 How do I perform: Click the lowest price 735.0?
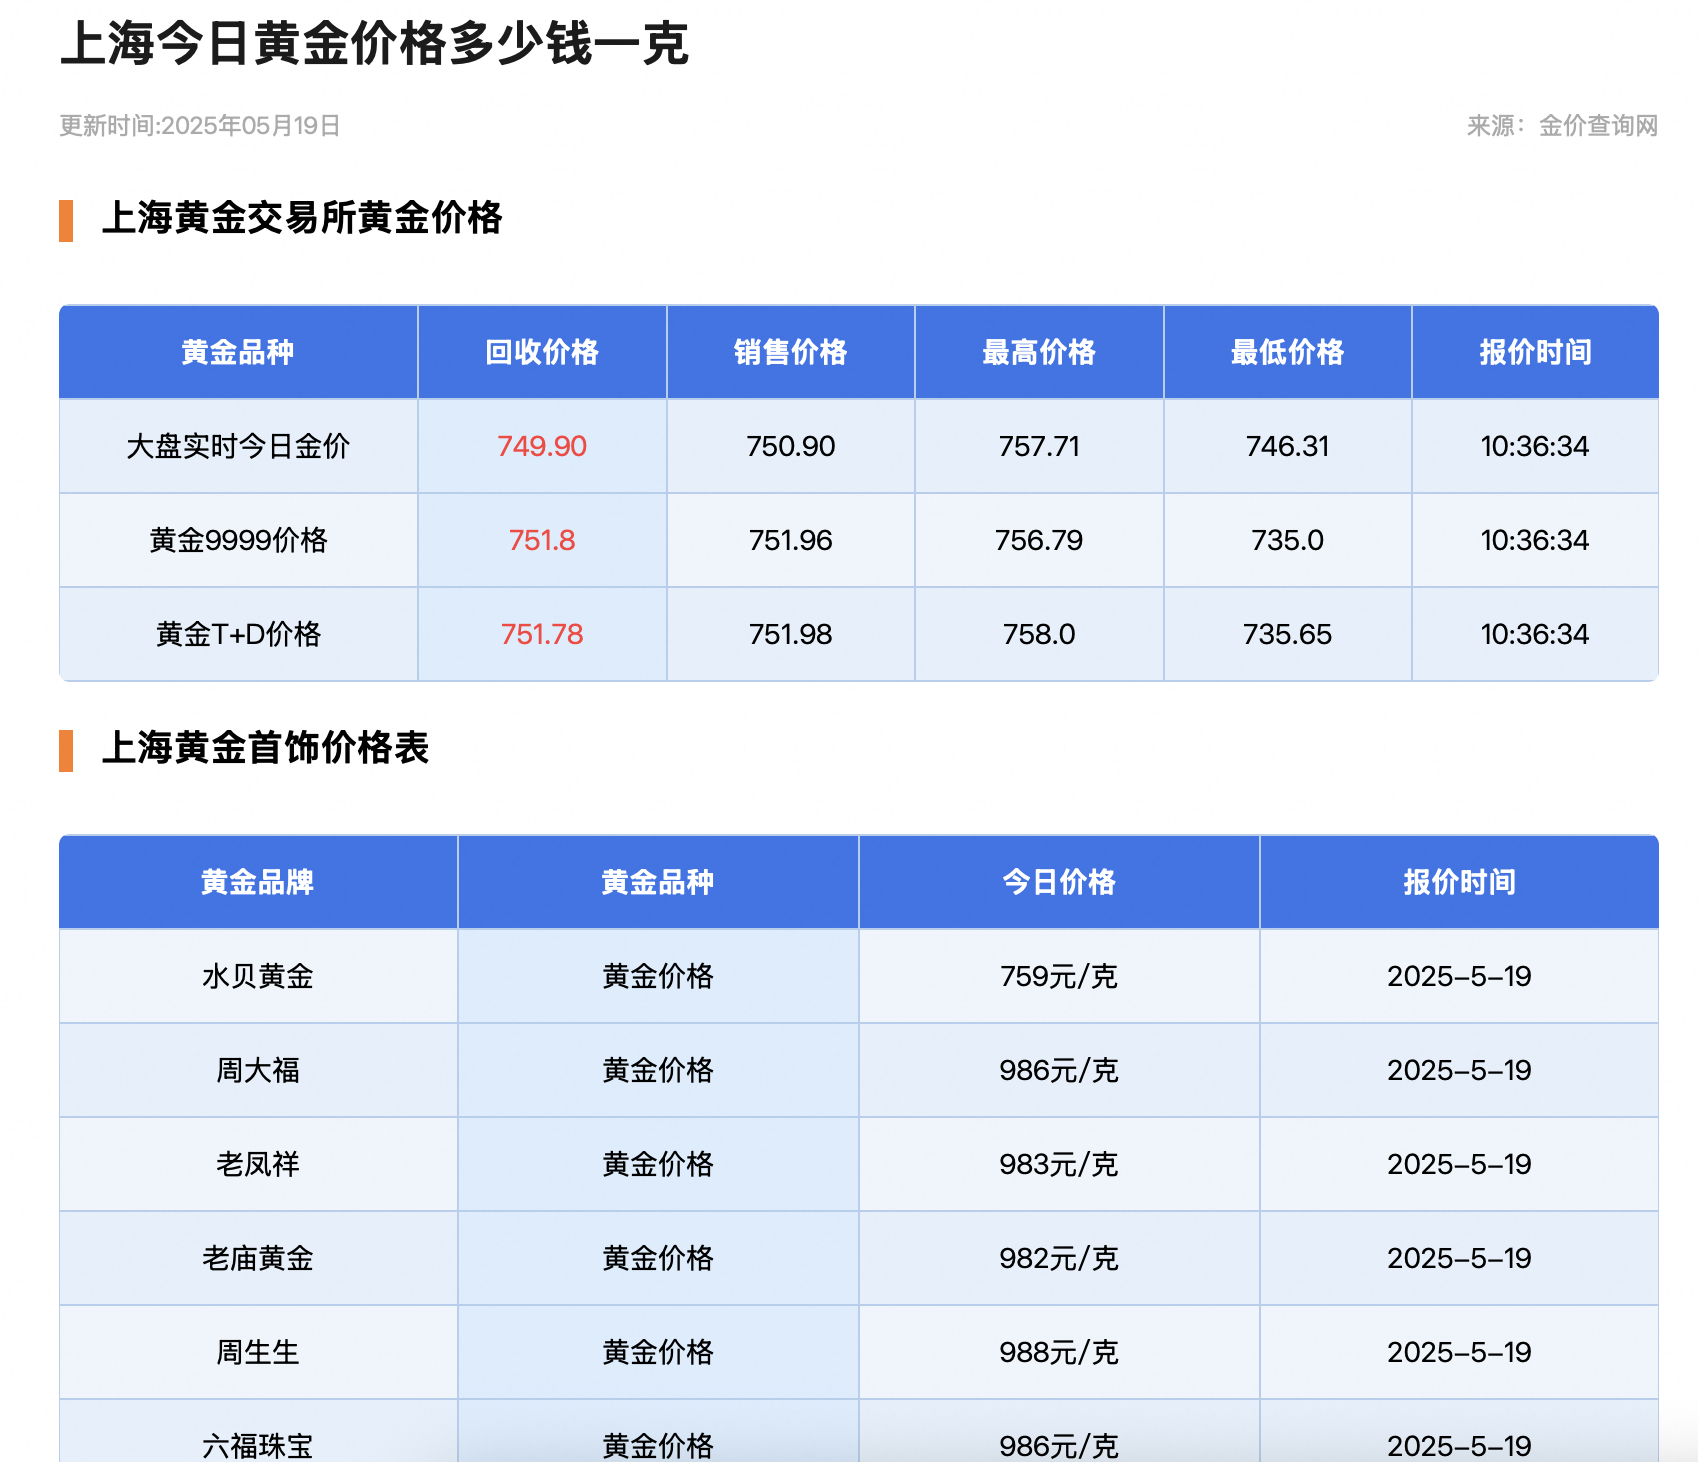(x=1287, y=540)
